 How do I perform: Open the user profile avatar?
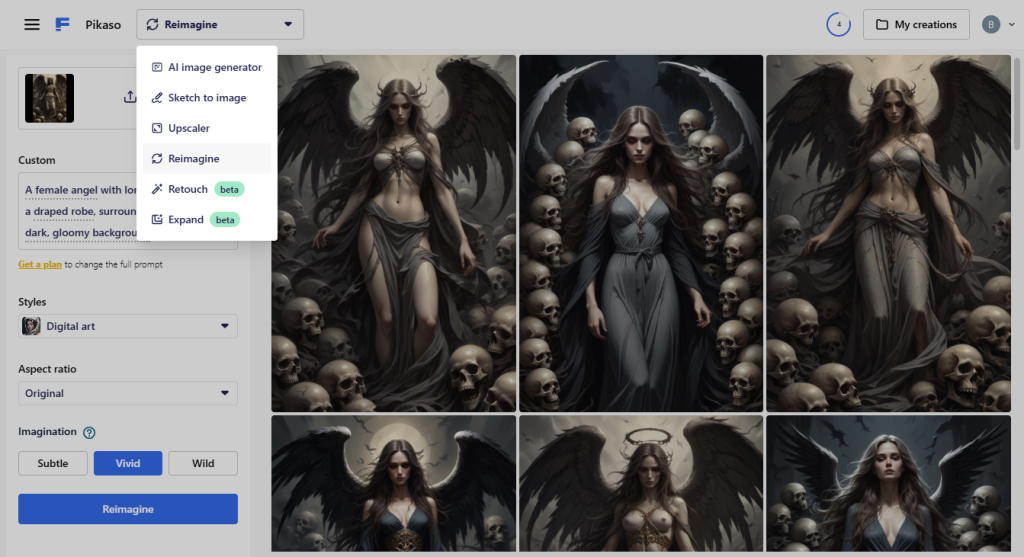[991, 24]
